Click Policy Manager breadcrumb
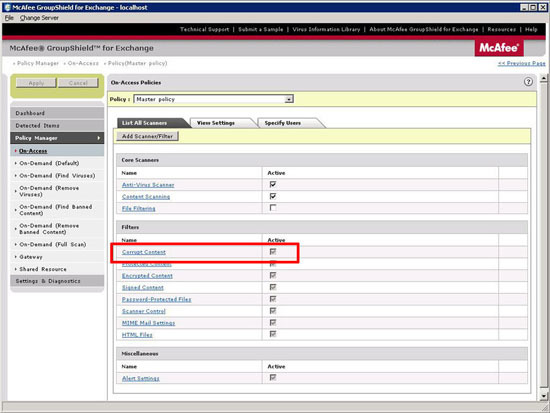550x413 pixels. (x=38, y=63)
